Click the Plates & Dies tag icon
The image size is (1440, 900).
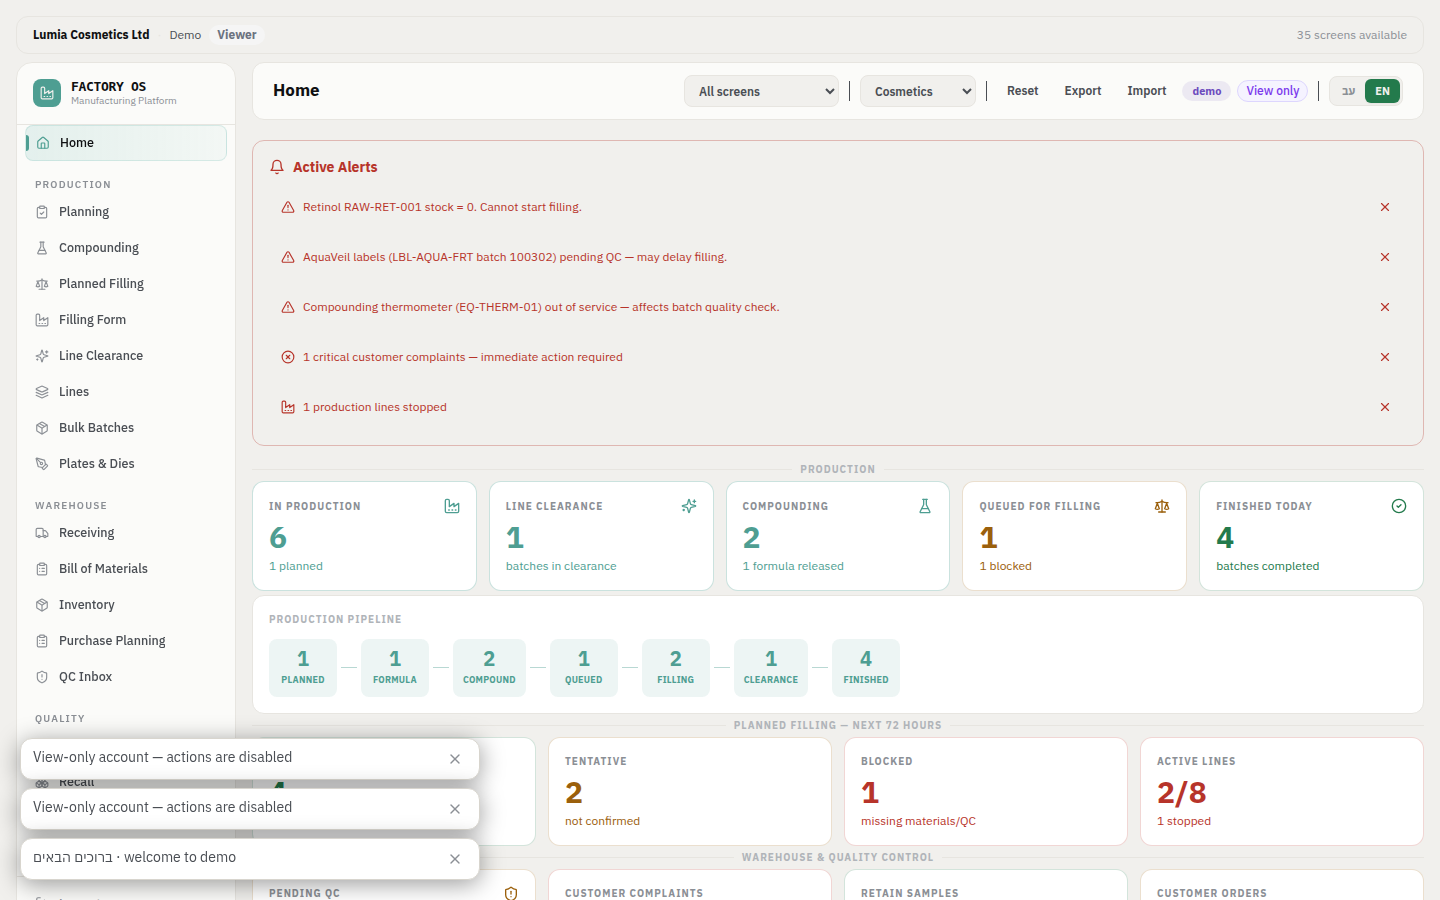(42, 464)
